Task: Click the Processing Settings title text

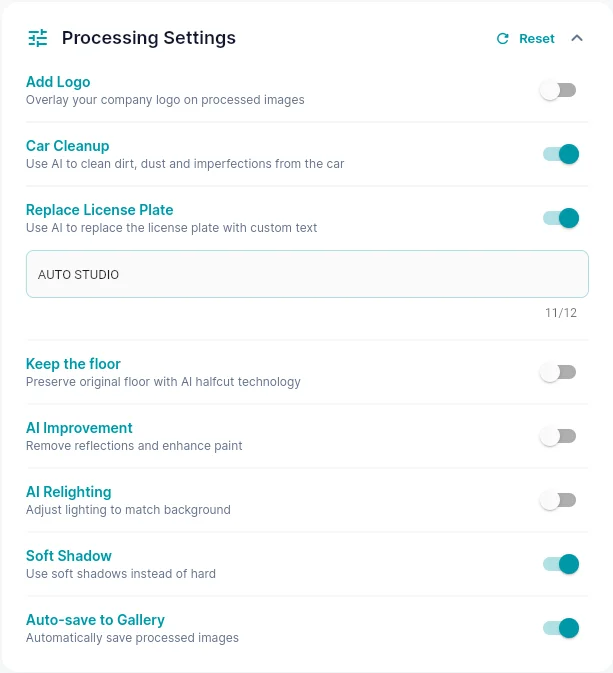Action: 149,38
